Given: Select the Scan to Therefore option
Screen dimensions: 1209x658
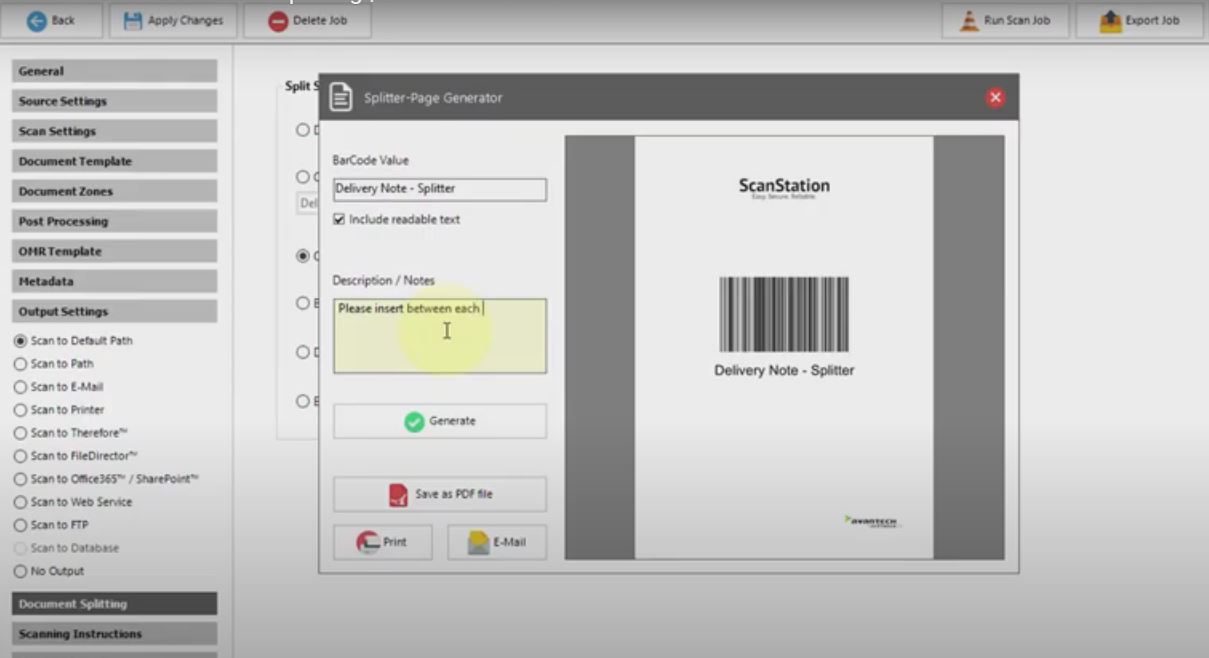Looking at the screenshot, I should tap(71, 433).
